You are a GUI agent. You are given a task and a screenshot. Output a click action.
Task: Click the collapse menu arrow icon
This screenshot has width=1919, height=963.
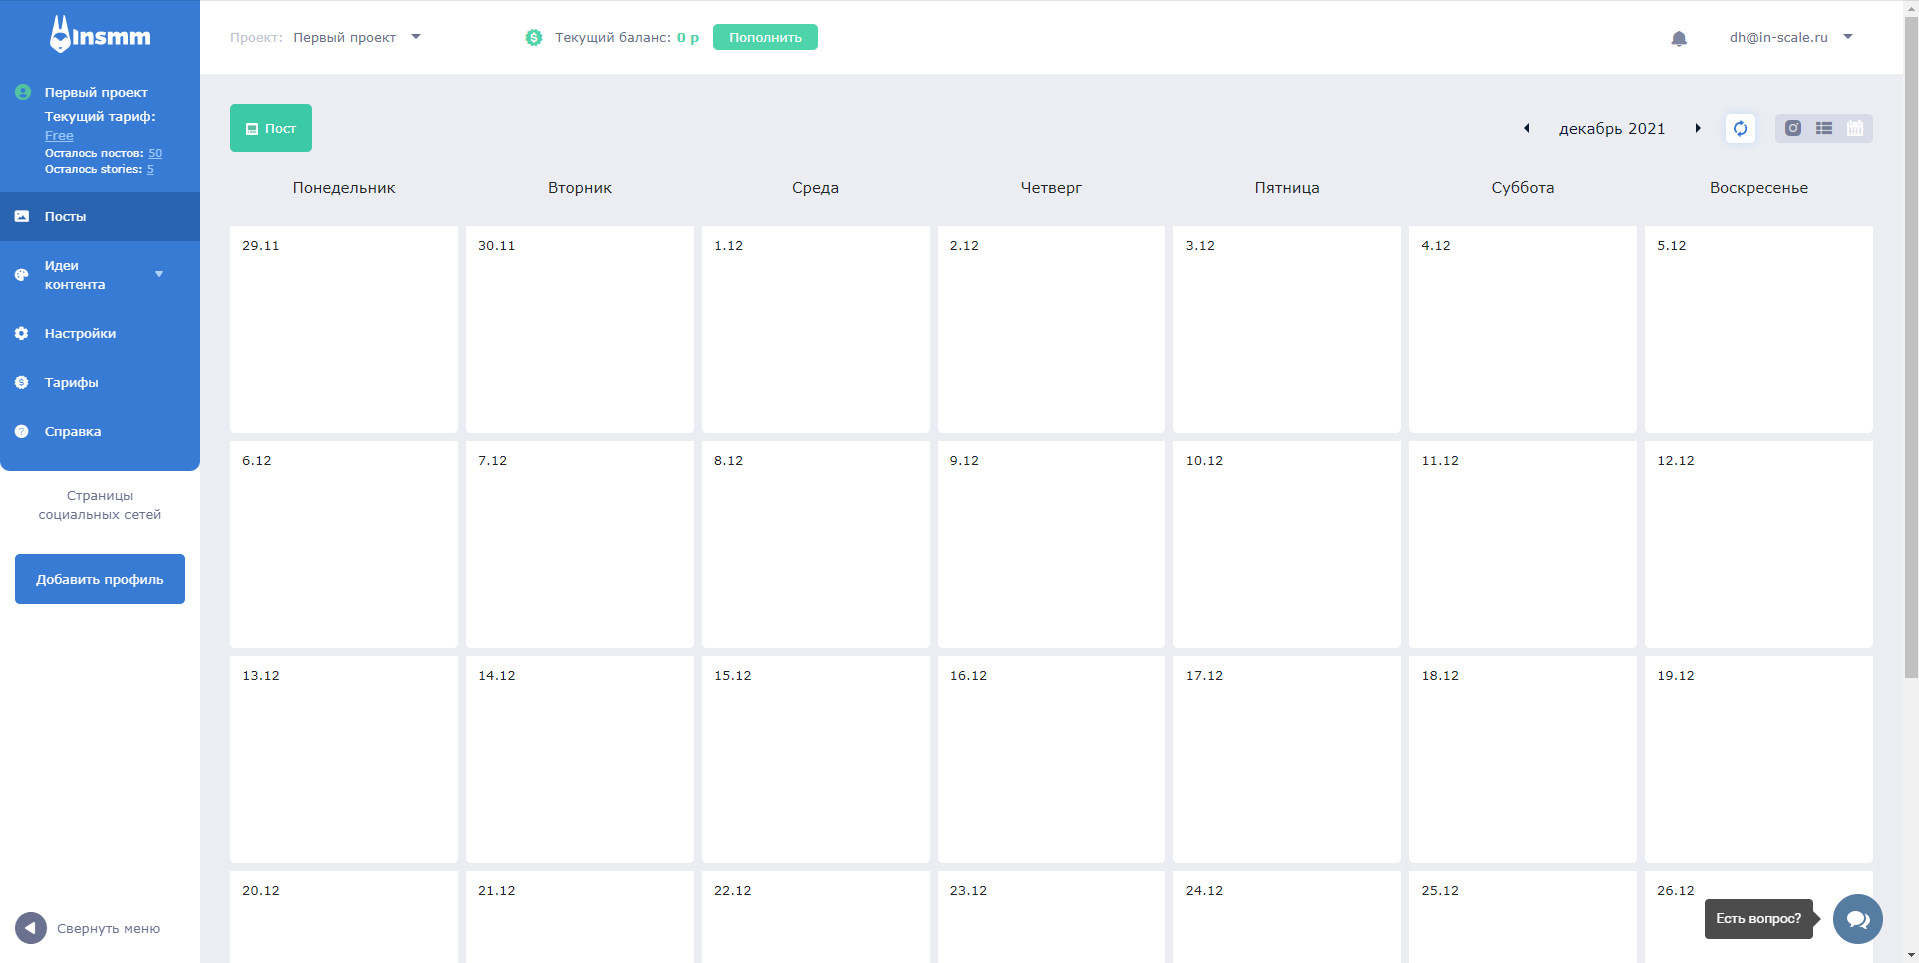coord(31,928)
